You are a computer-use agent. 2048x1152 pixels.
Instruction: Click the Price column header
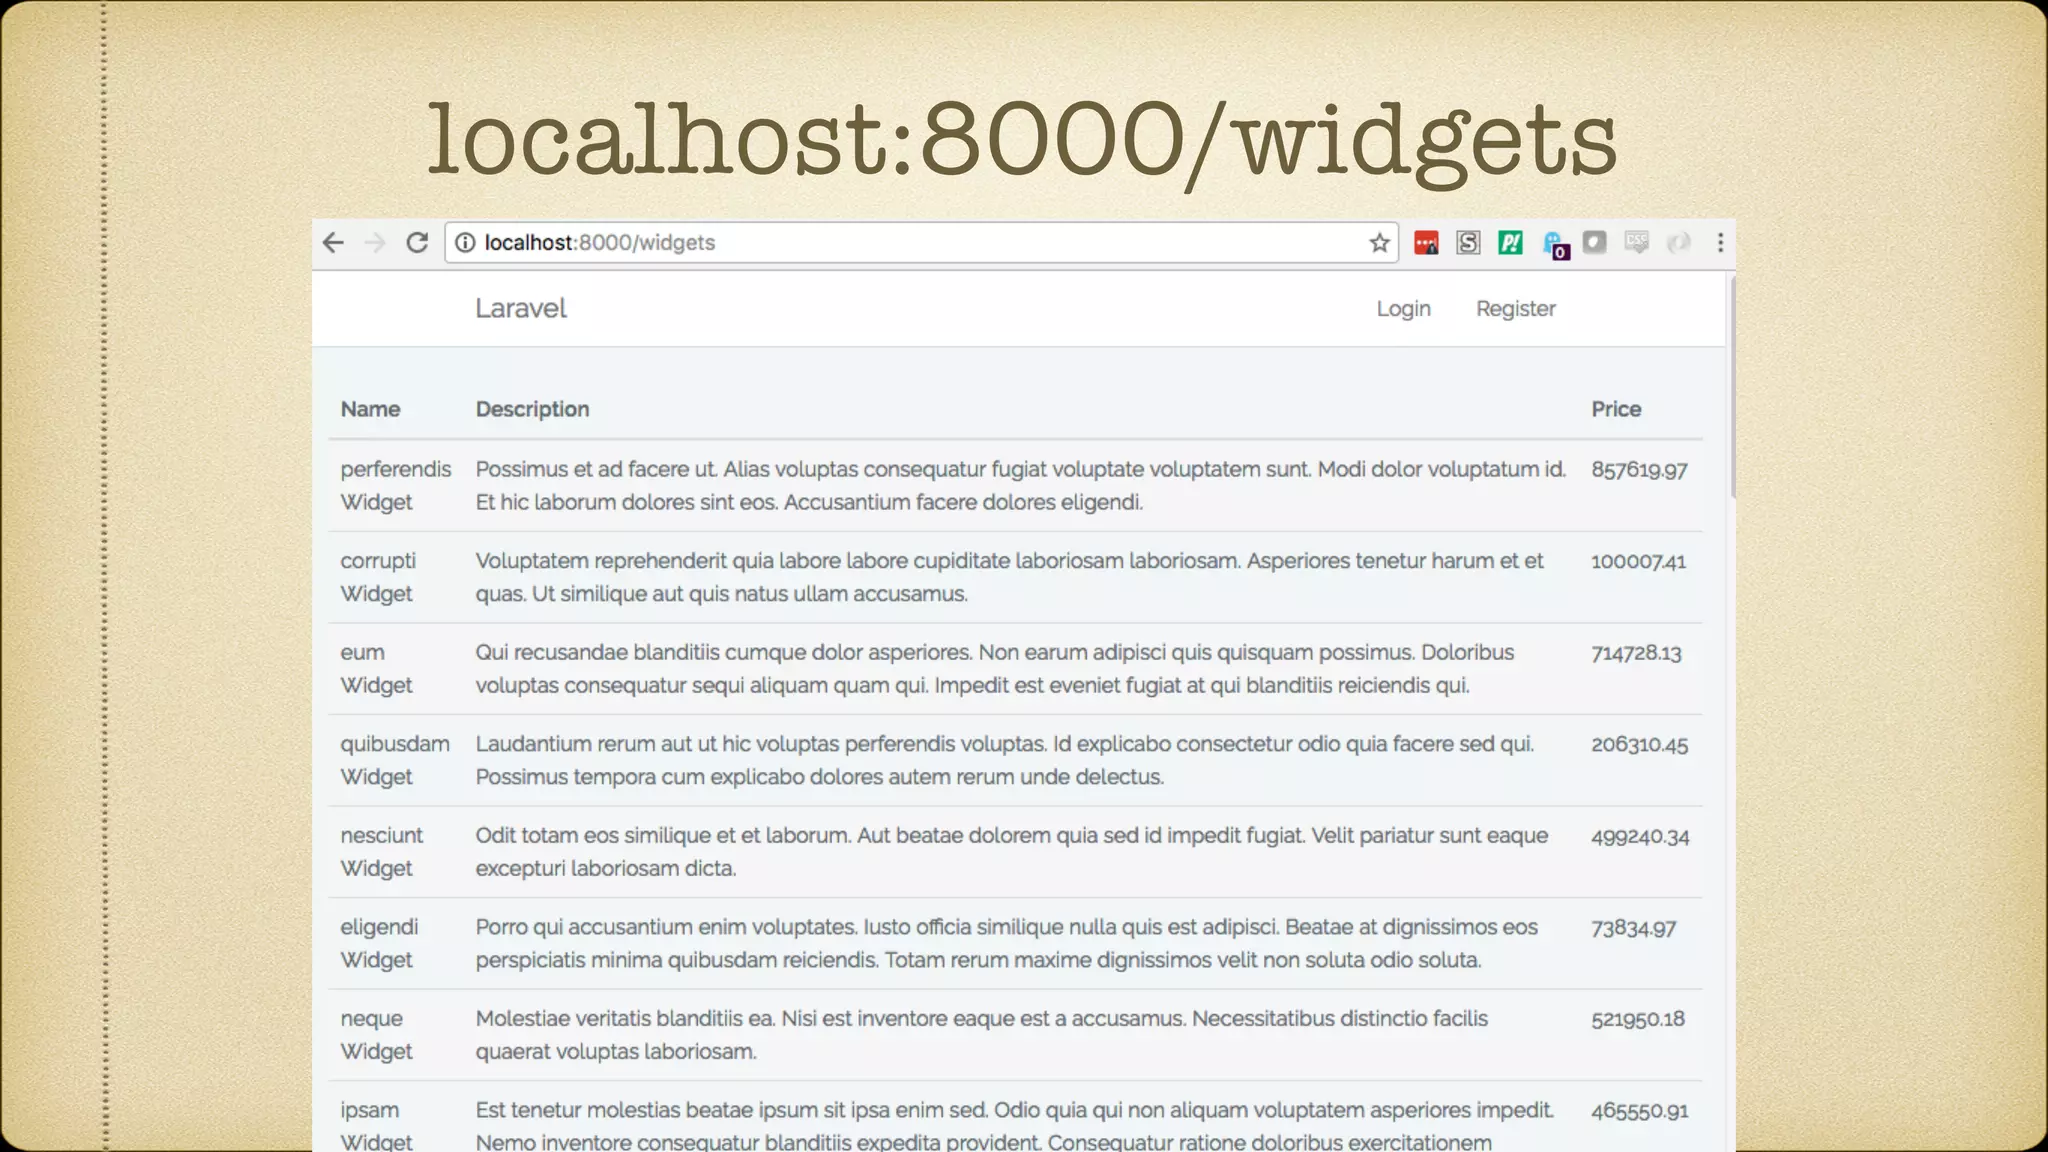(x=1616, y=409)
